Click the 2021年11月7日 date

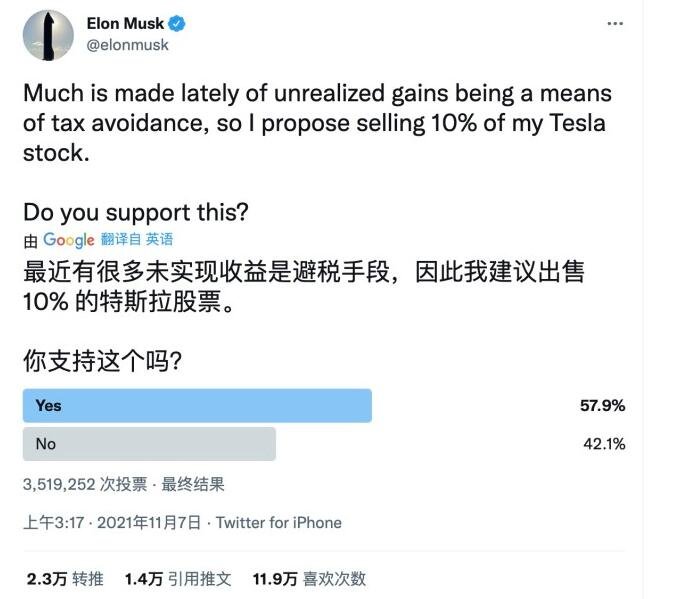tap(153, 522)
